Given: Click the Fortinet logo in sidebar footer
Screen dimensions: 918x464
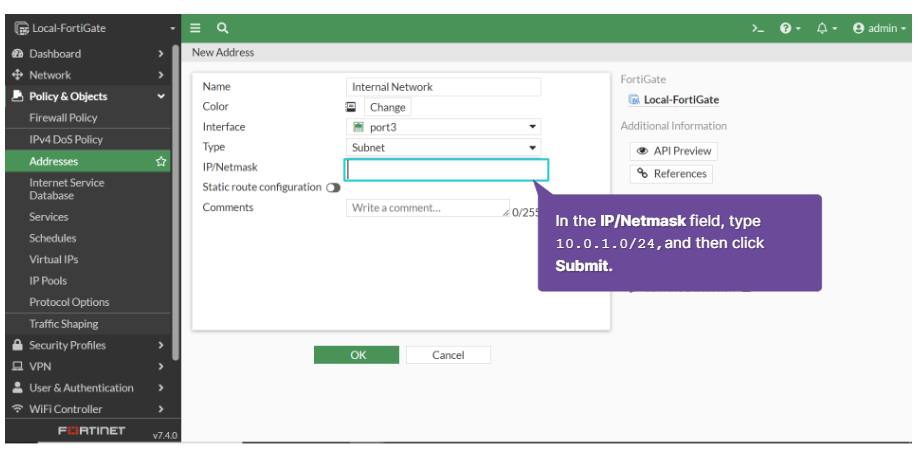Looking at the screenshot, I should pyautogui.click(x=91, y=431).
